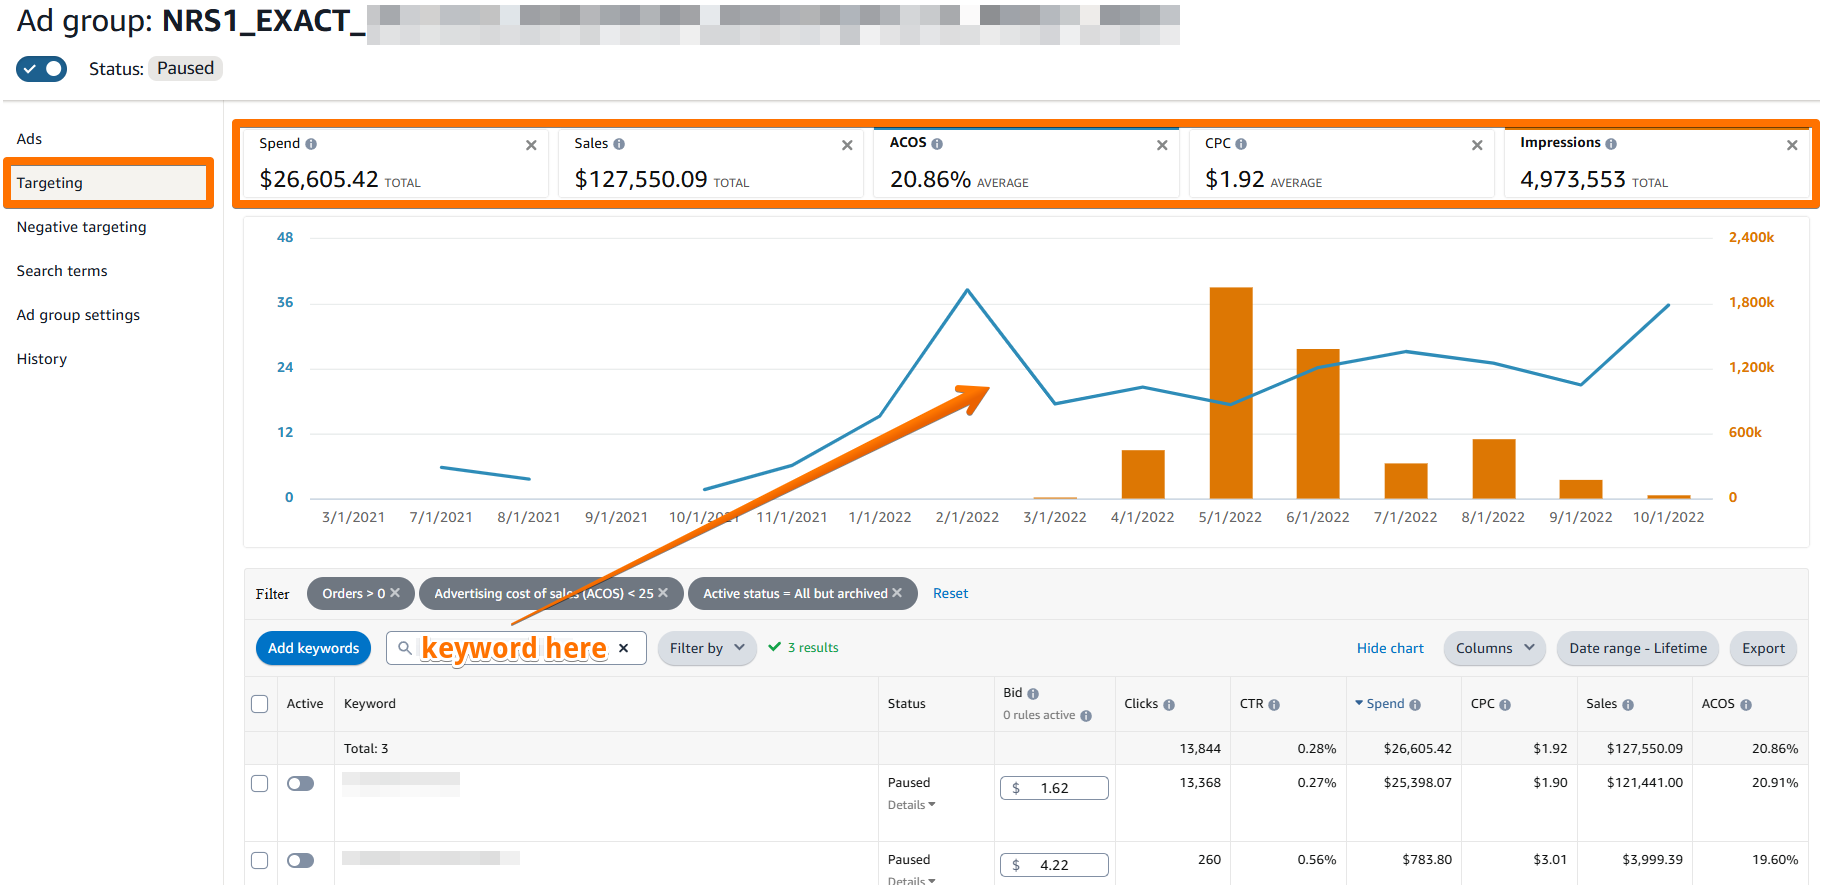
Task: Open Ad group settings
Action: 78,315
